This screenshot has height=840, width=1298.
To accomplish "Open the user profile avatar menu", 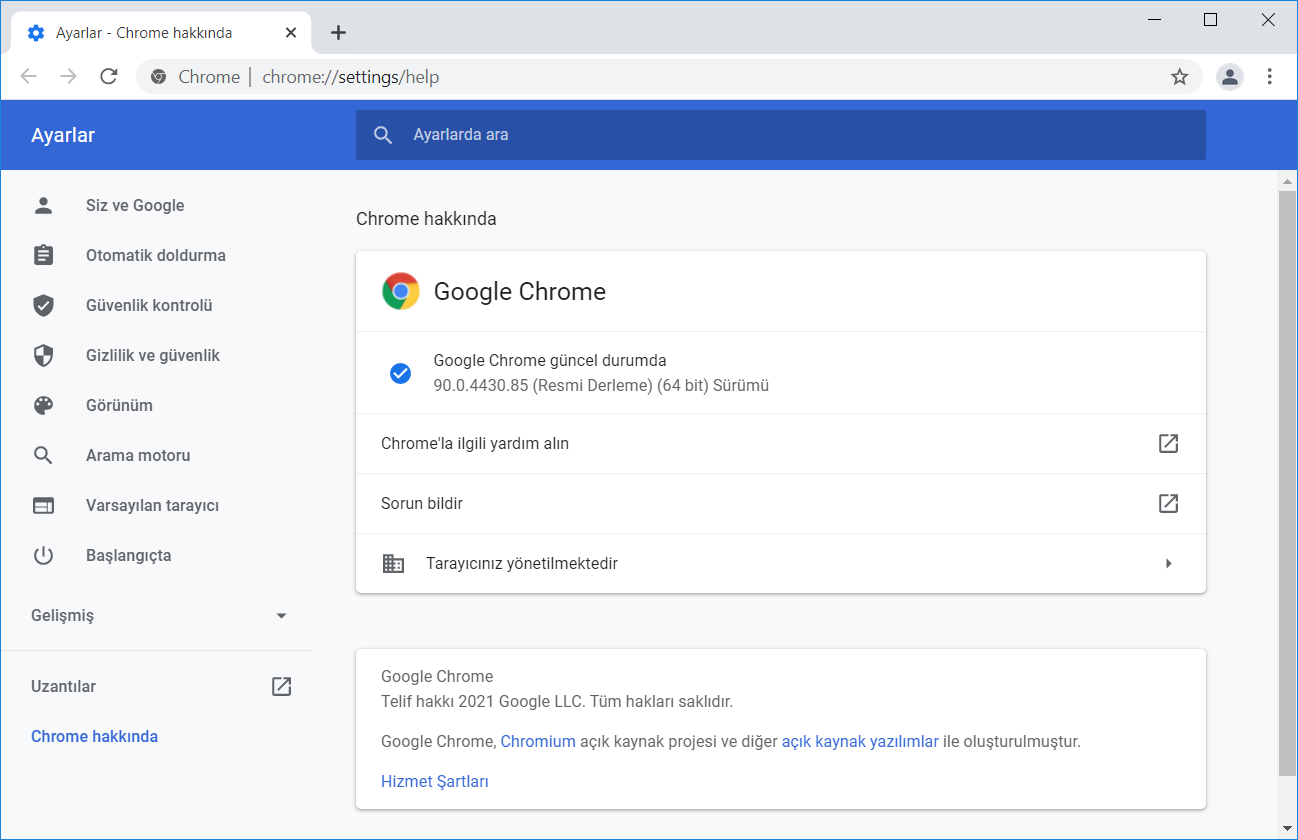I will click(x=1229, y=77).
